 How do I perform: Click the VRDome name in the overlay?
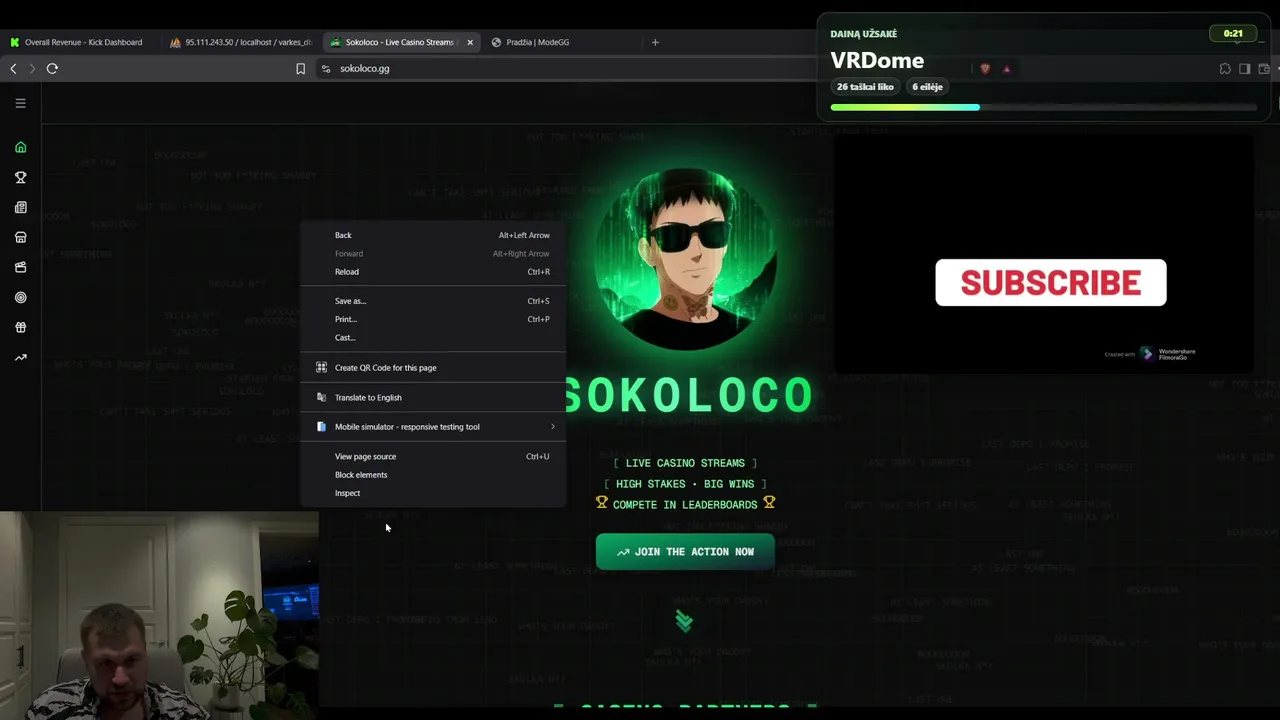pos(877,61)
